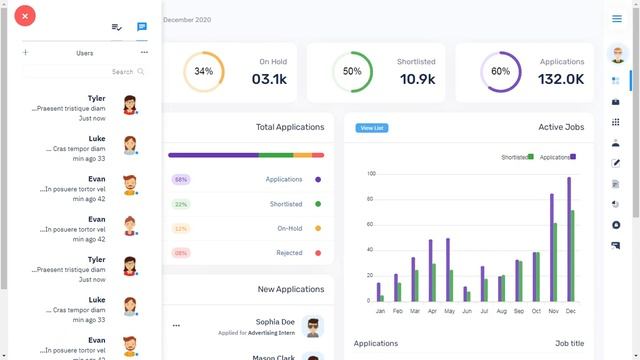This screenshot has height=360, width=640.
Task: Open the person icon in the sidebar
Action: [616, 143]
